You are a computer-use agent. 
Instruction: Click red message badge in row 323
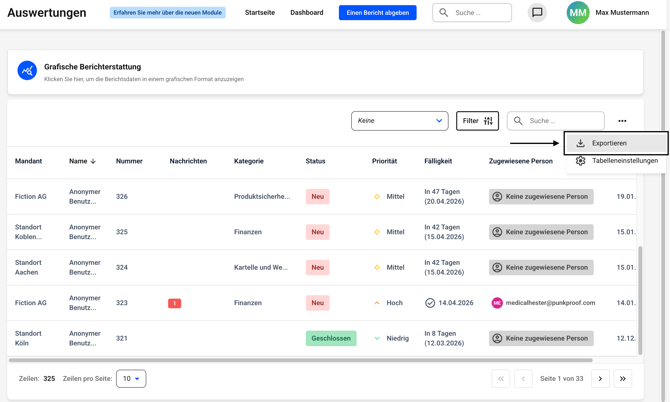(174, 303)
